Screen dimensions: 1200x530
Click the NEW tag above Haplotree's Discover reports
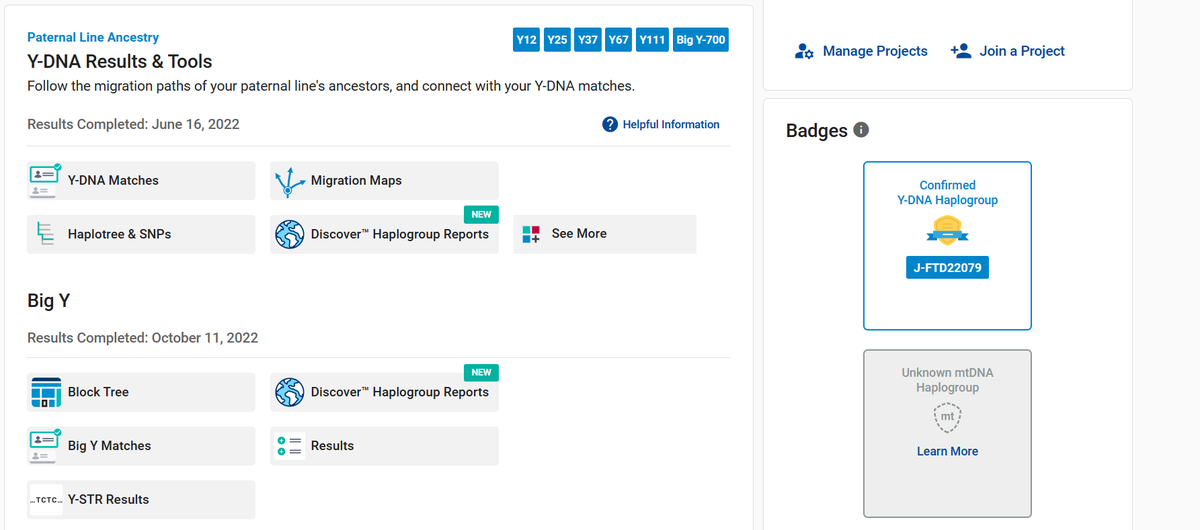pyautogui.click(x=481, y=214)
